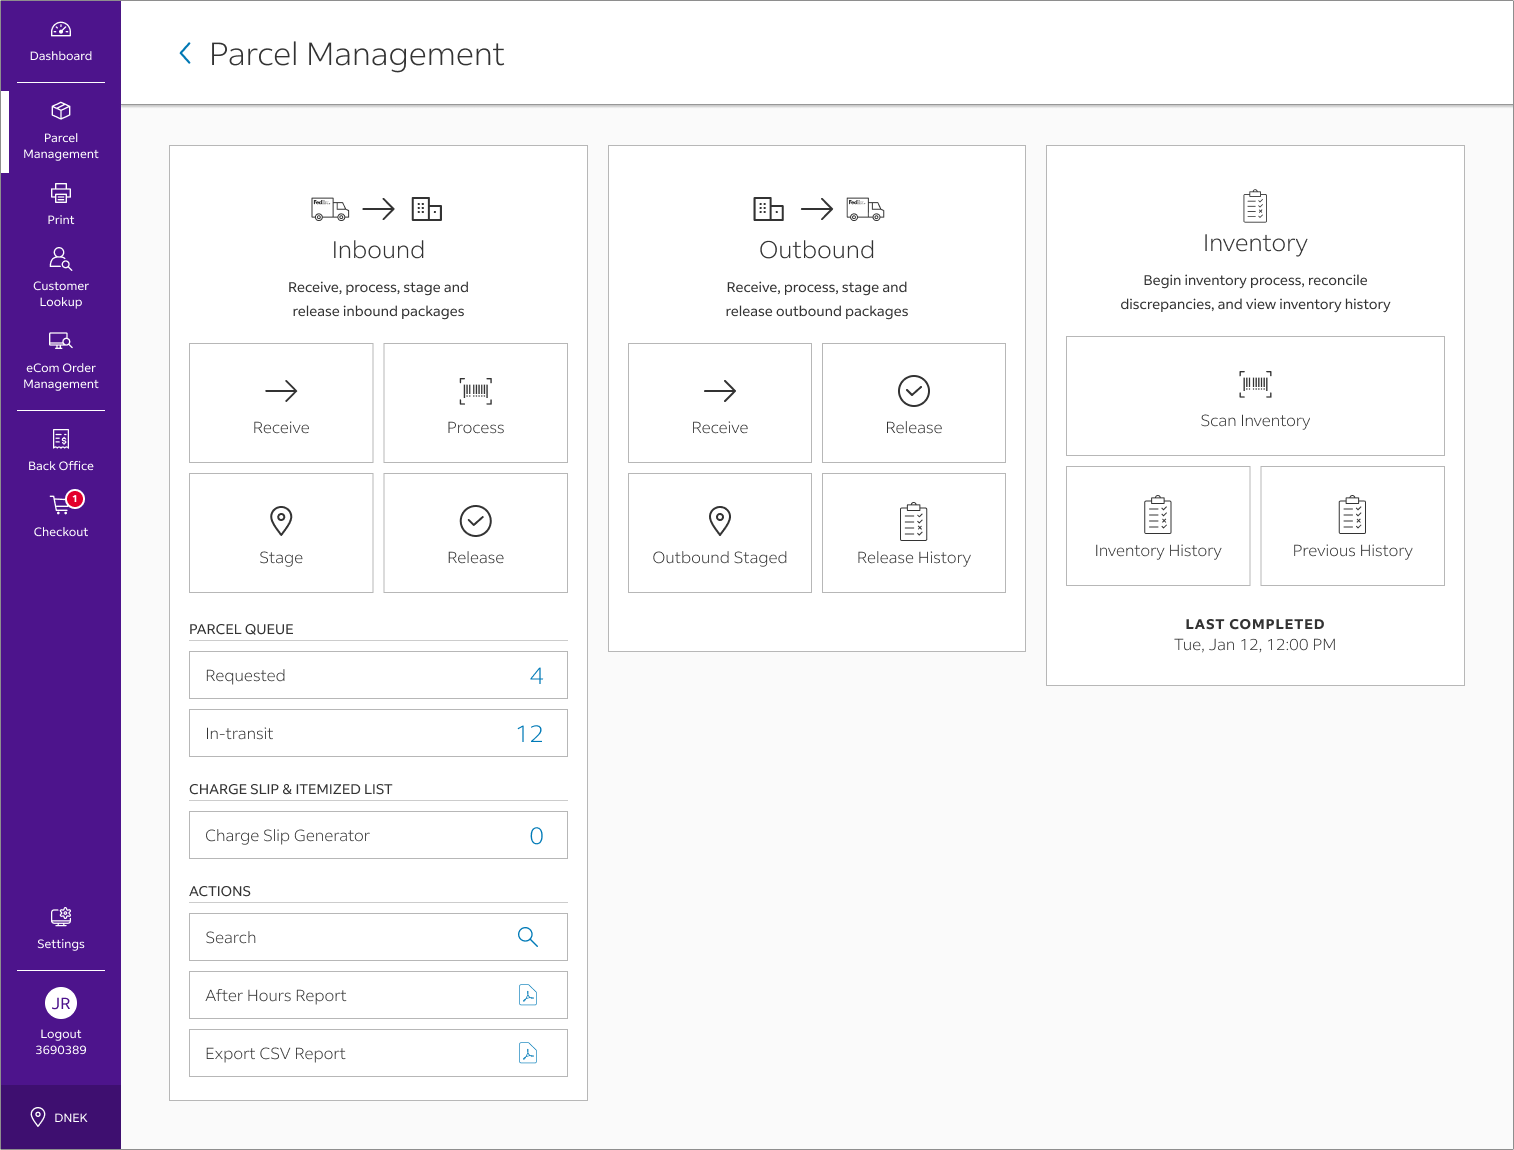The image size is (1514, 1150).
Task: Open the Previous History tile
Action: click(x=1353, y=526)
